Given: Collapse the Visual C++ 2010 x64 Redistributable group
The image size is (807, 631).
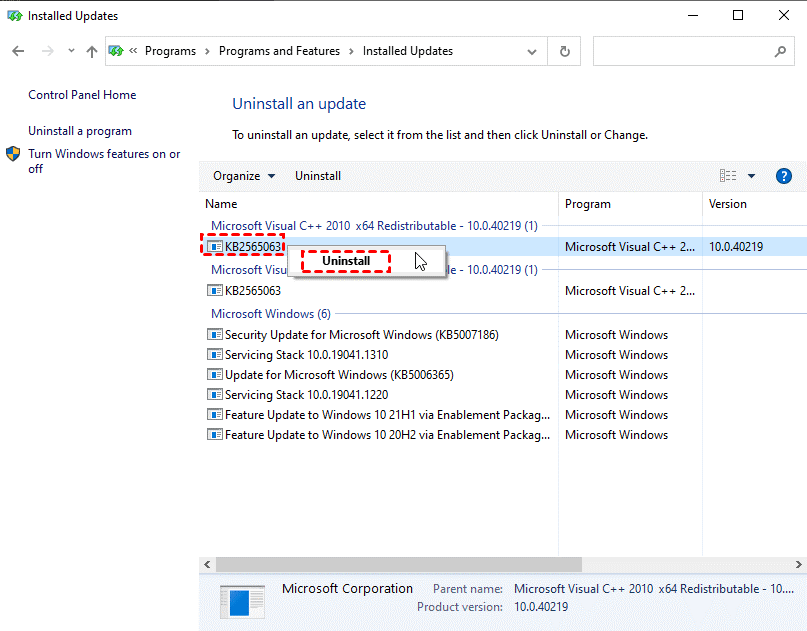Looking at the screenshot, I should coord(374,225).
